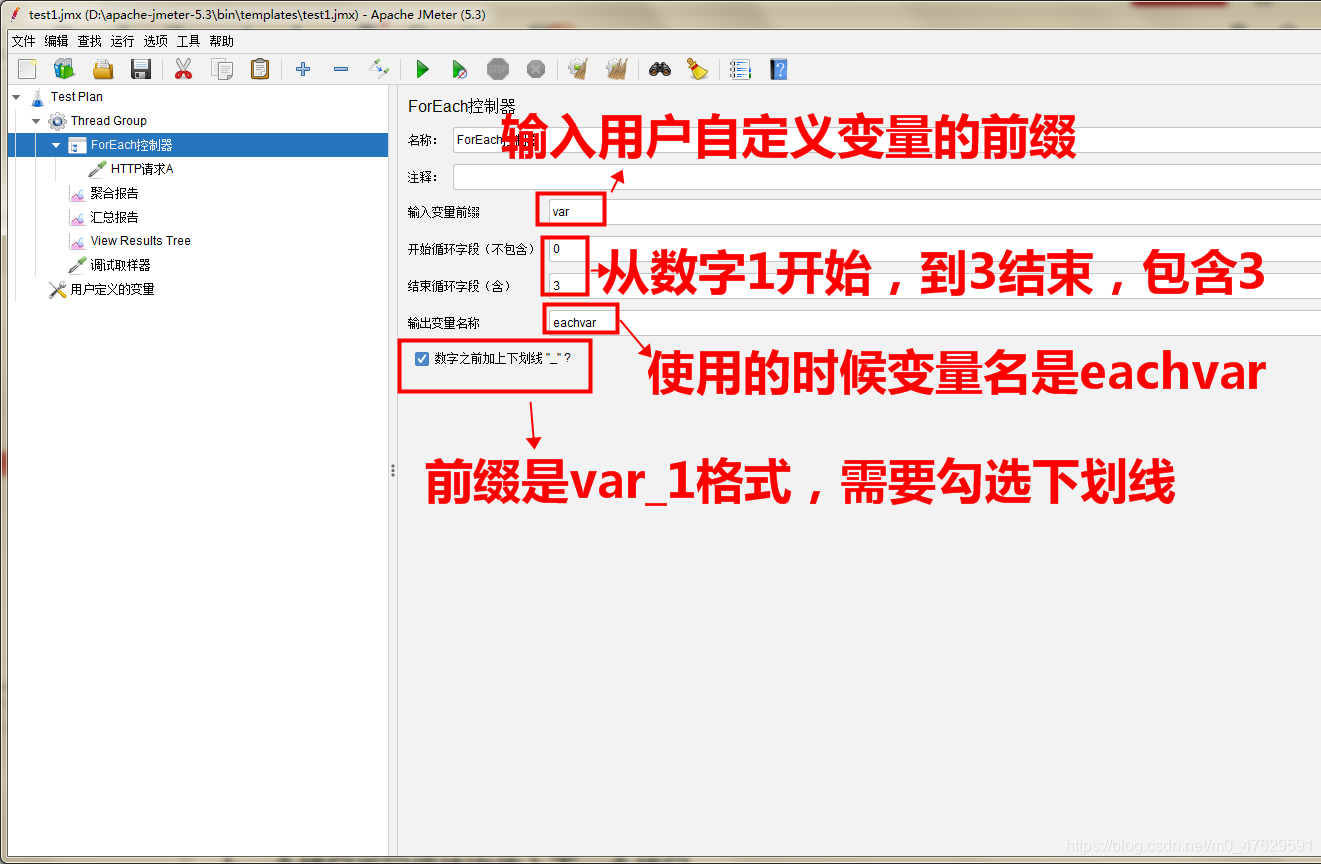Click the Shutdown toolbar icon
The image size is (1321, 864).
536,69
